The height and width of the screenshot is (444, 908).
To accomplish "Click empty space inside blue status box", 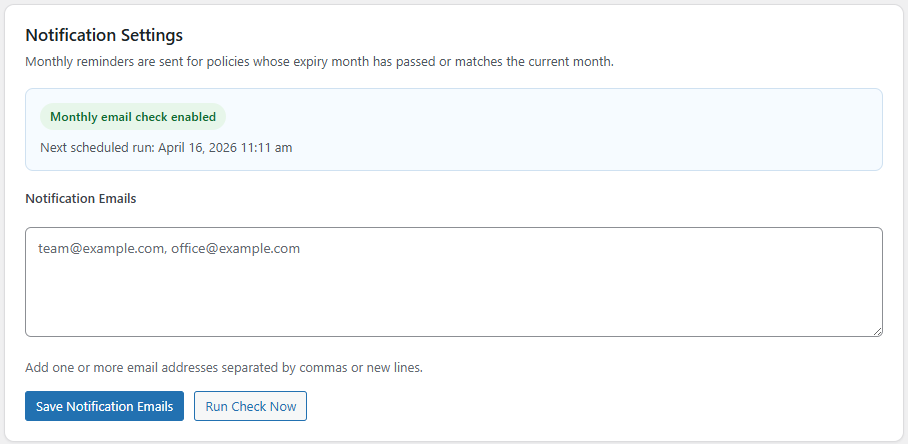I will [600, 130].
